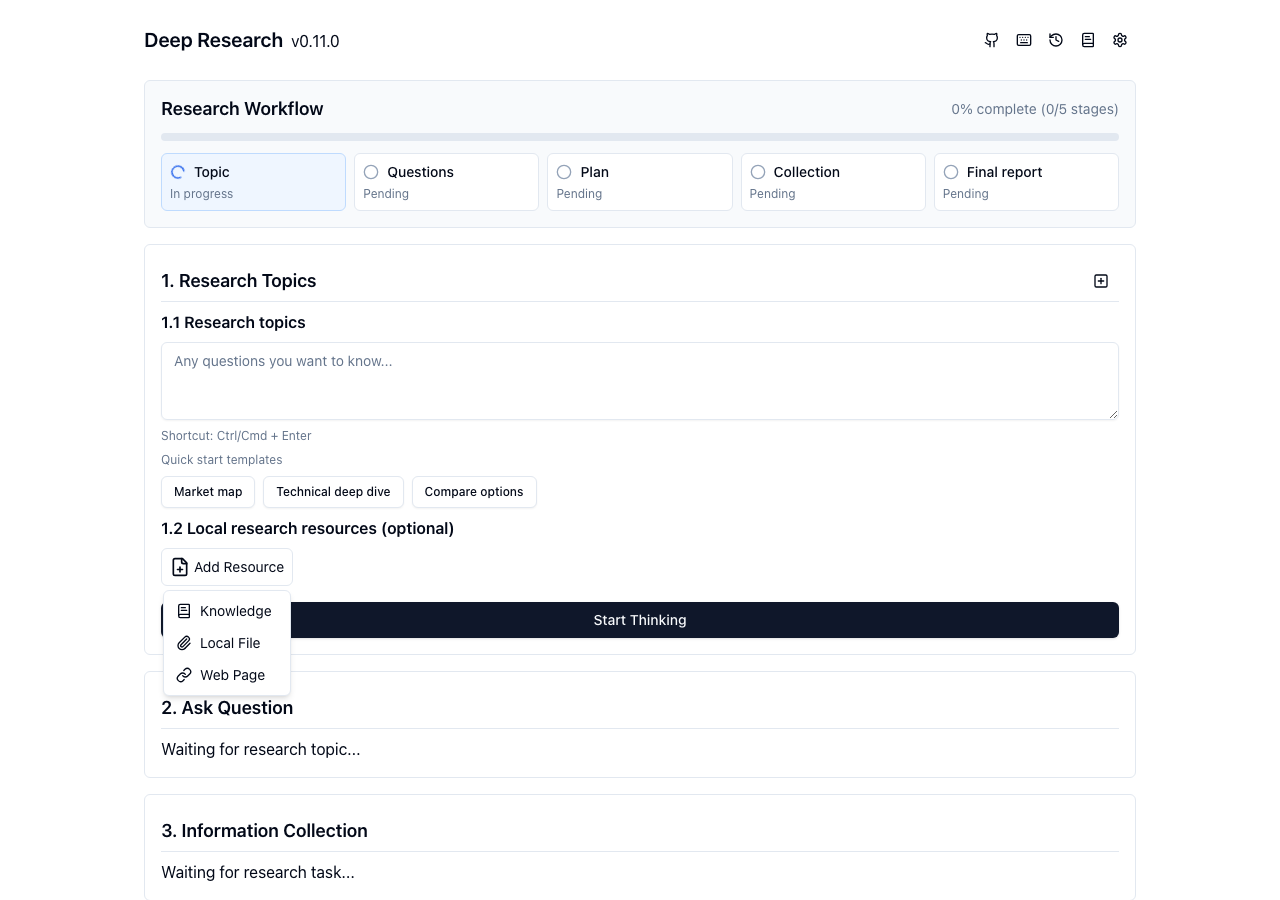The height and width of the screenshot is (900, 1280).
Task: Choose Web Page from the resource menu
Action: click(x=227, y=675)
